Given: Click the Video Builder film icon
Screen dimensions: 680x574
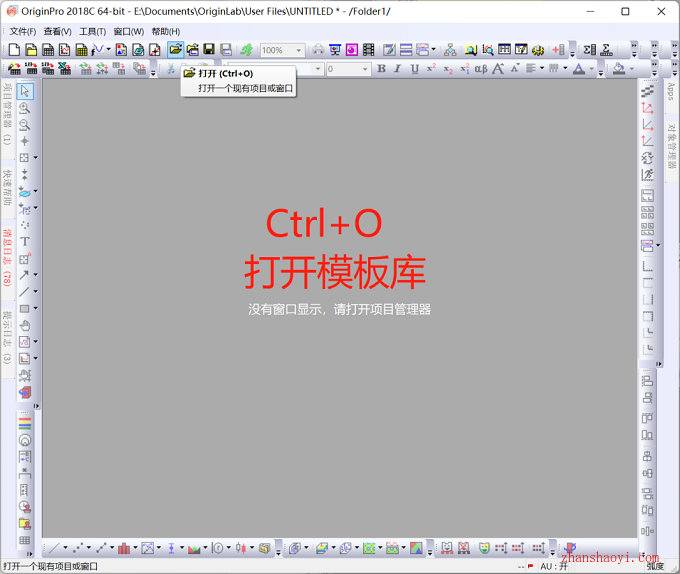Looking at the screenshot, I should point(369,50).
